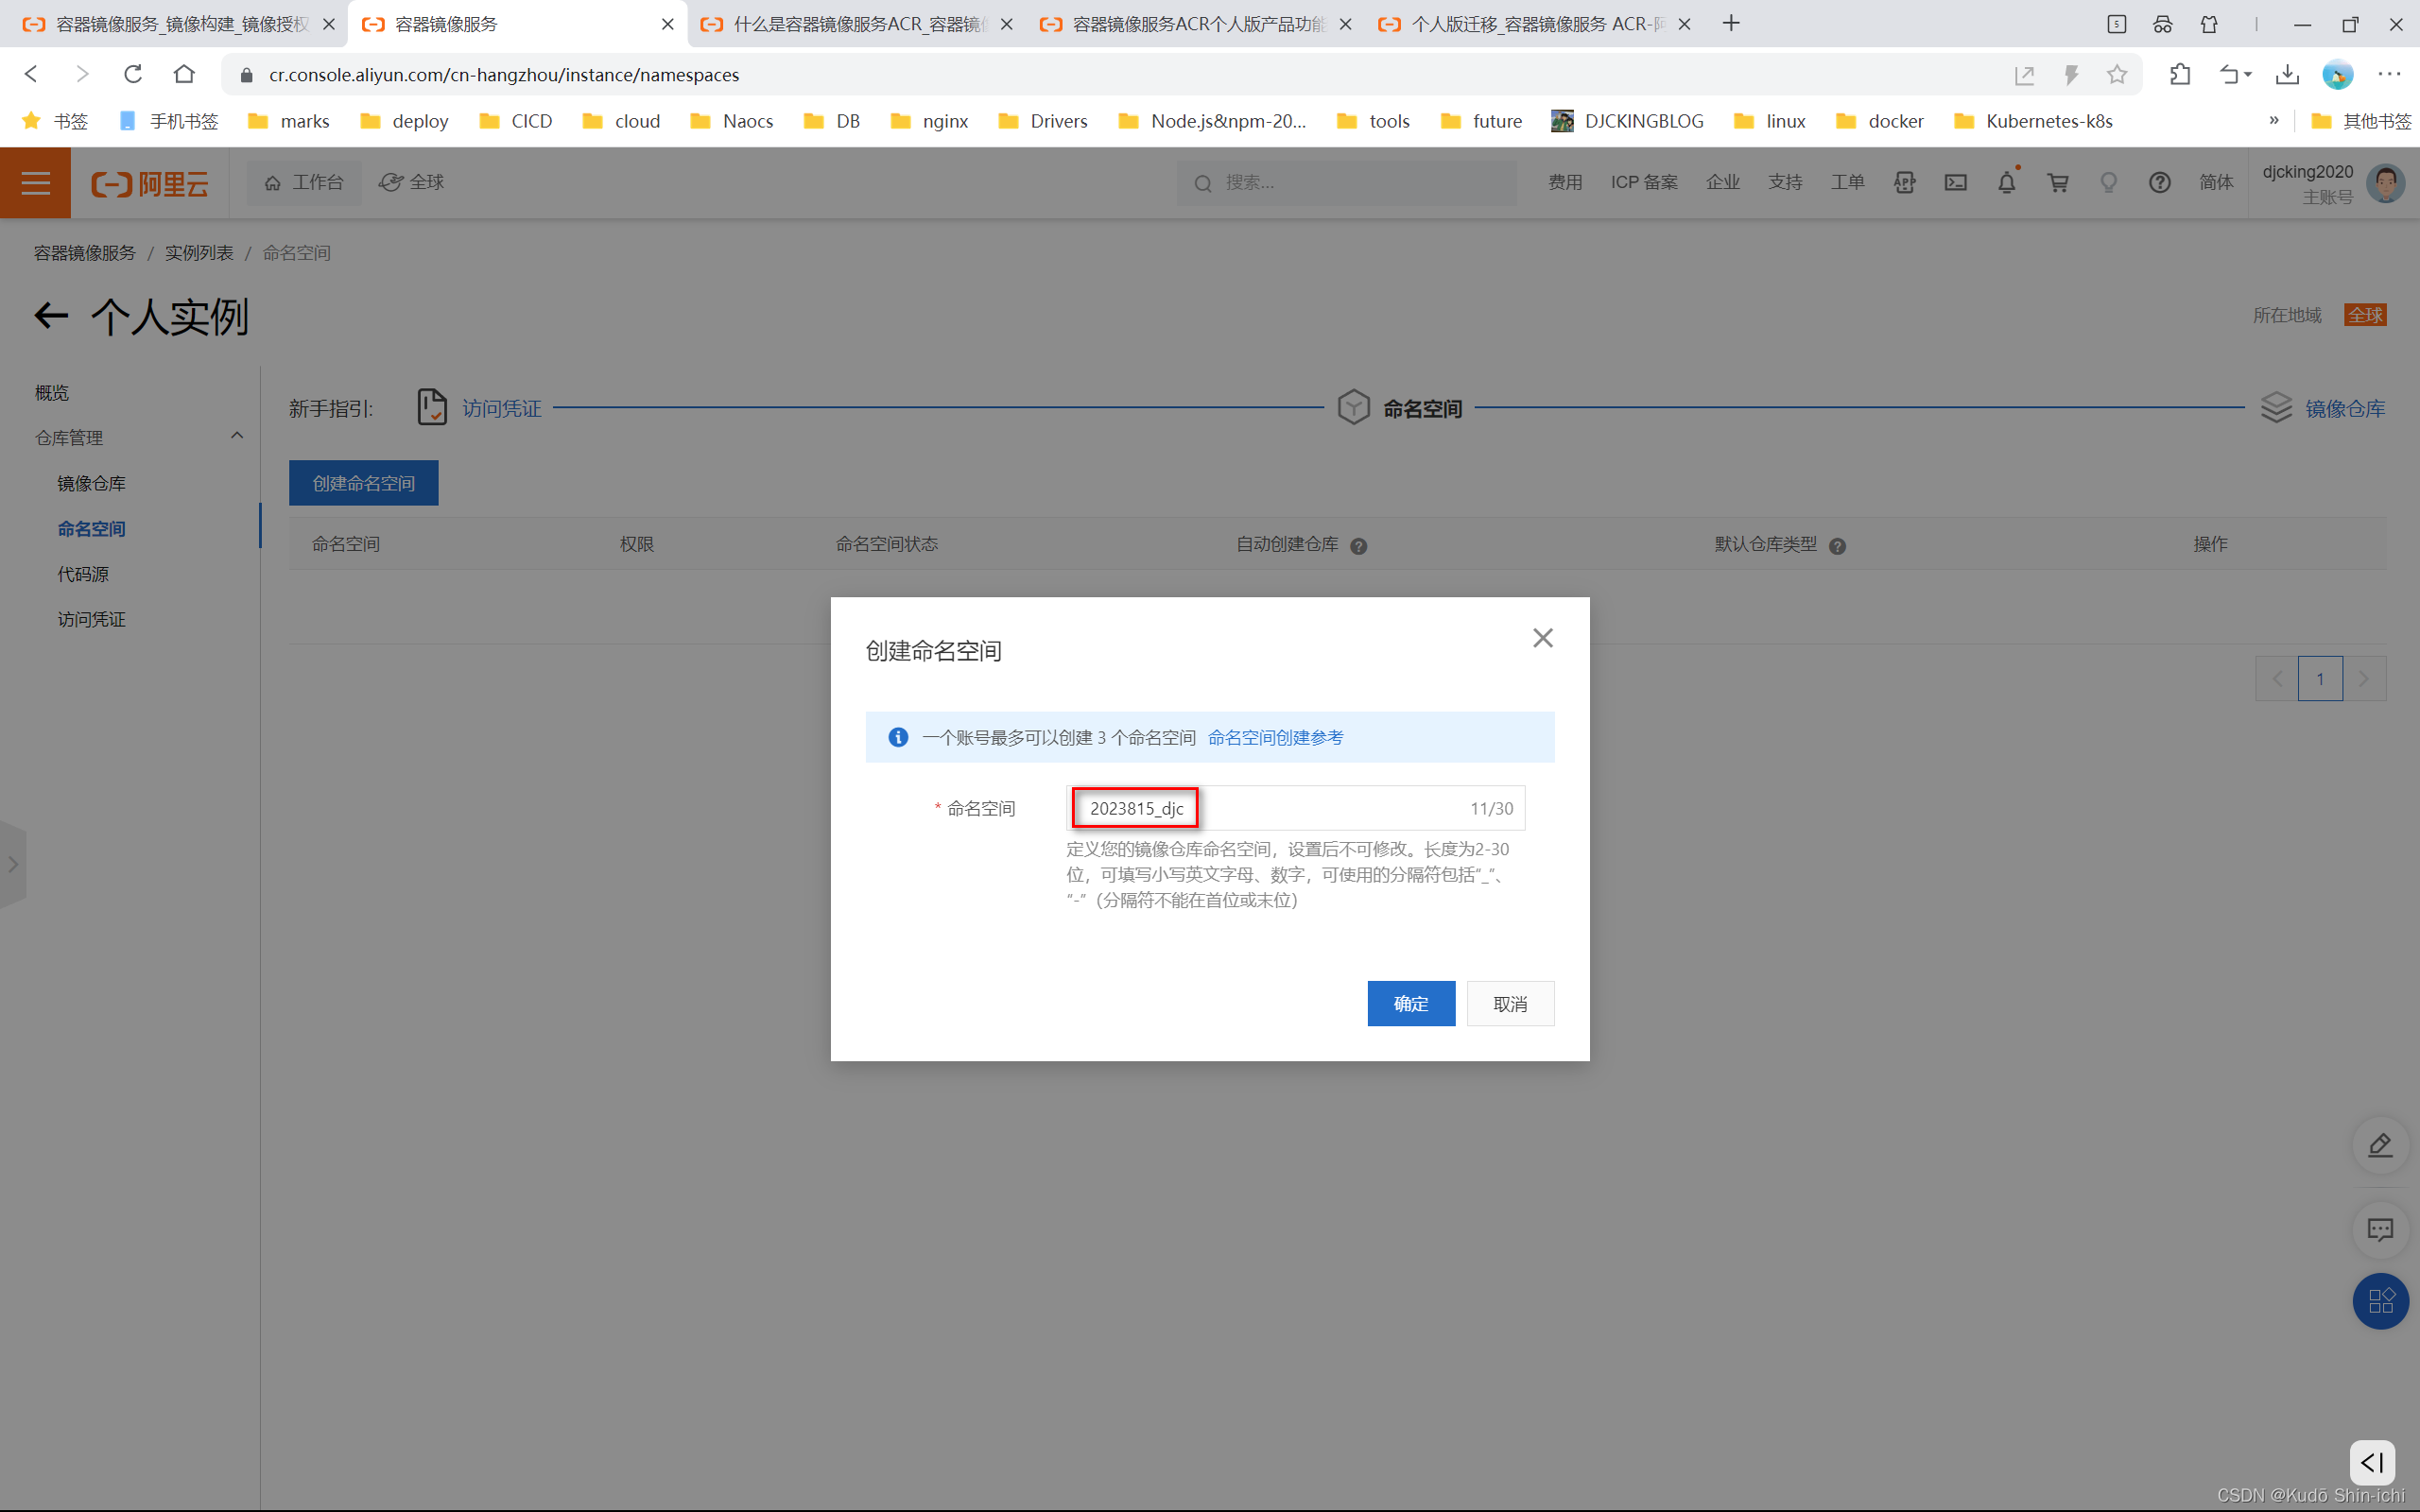Open the Cloud Shell terminal icon

pos(1955,182)
